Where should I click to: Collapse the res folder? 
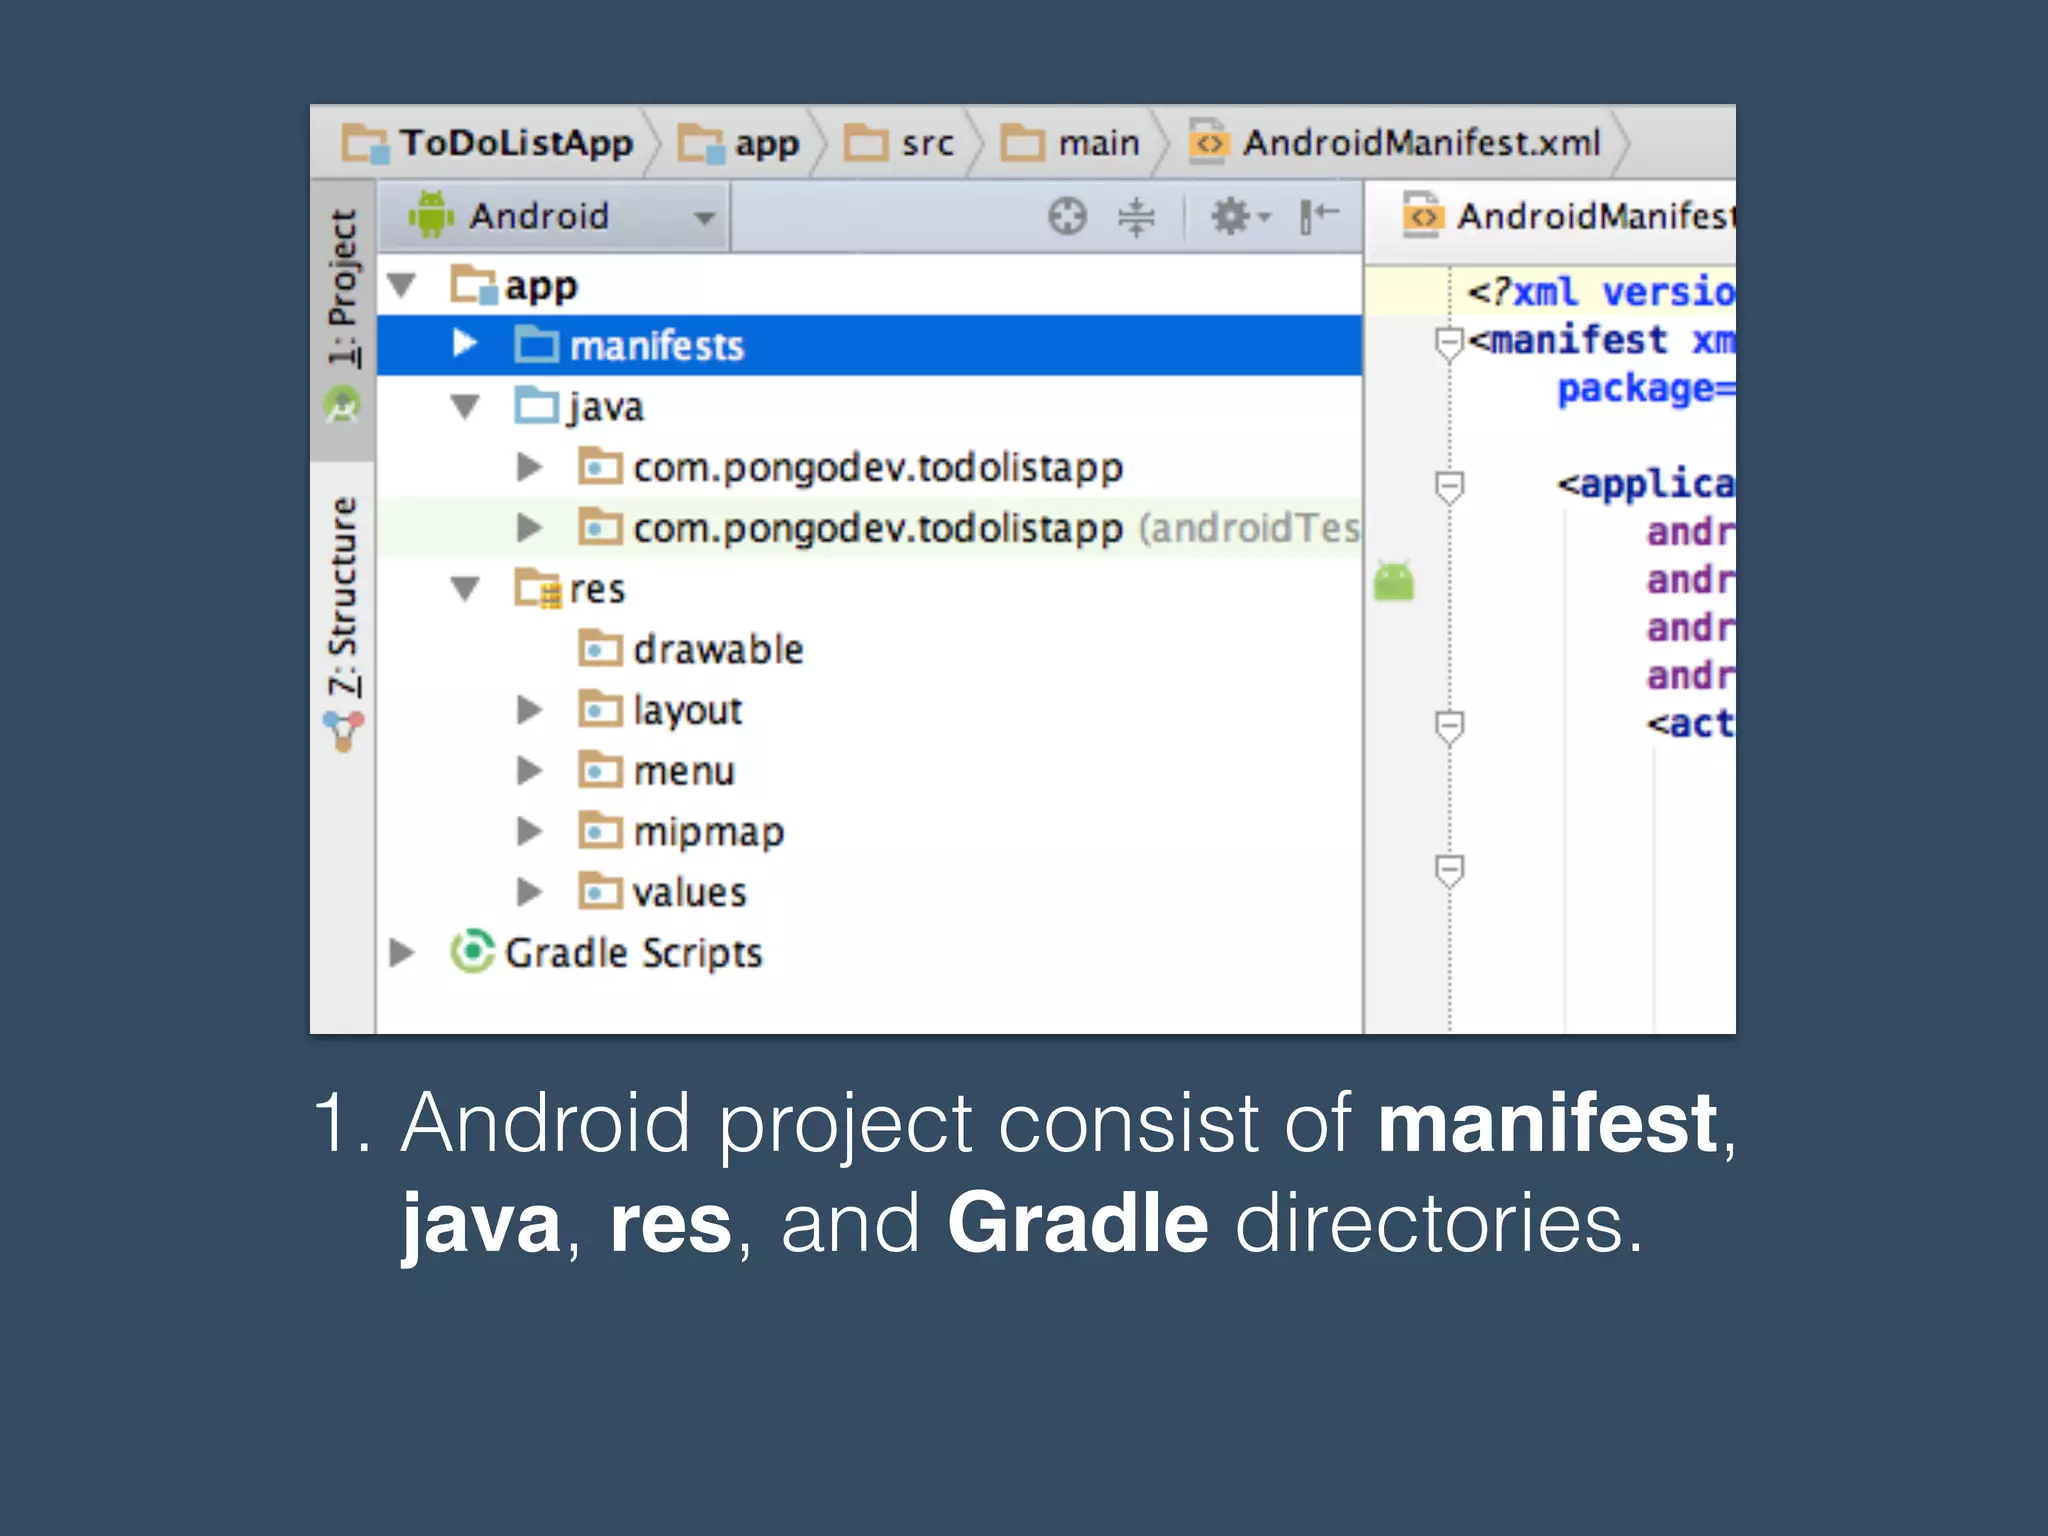(x=465, y=588)
